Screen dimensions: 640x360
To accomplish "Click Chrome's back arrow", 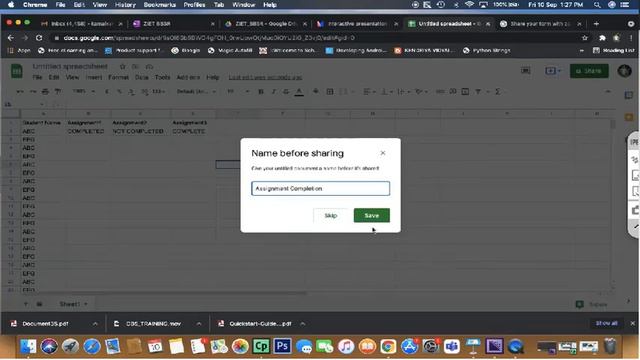I will [x=11, y=38].
